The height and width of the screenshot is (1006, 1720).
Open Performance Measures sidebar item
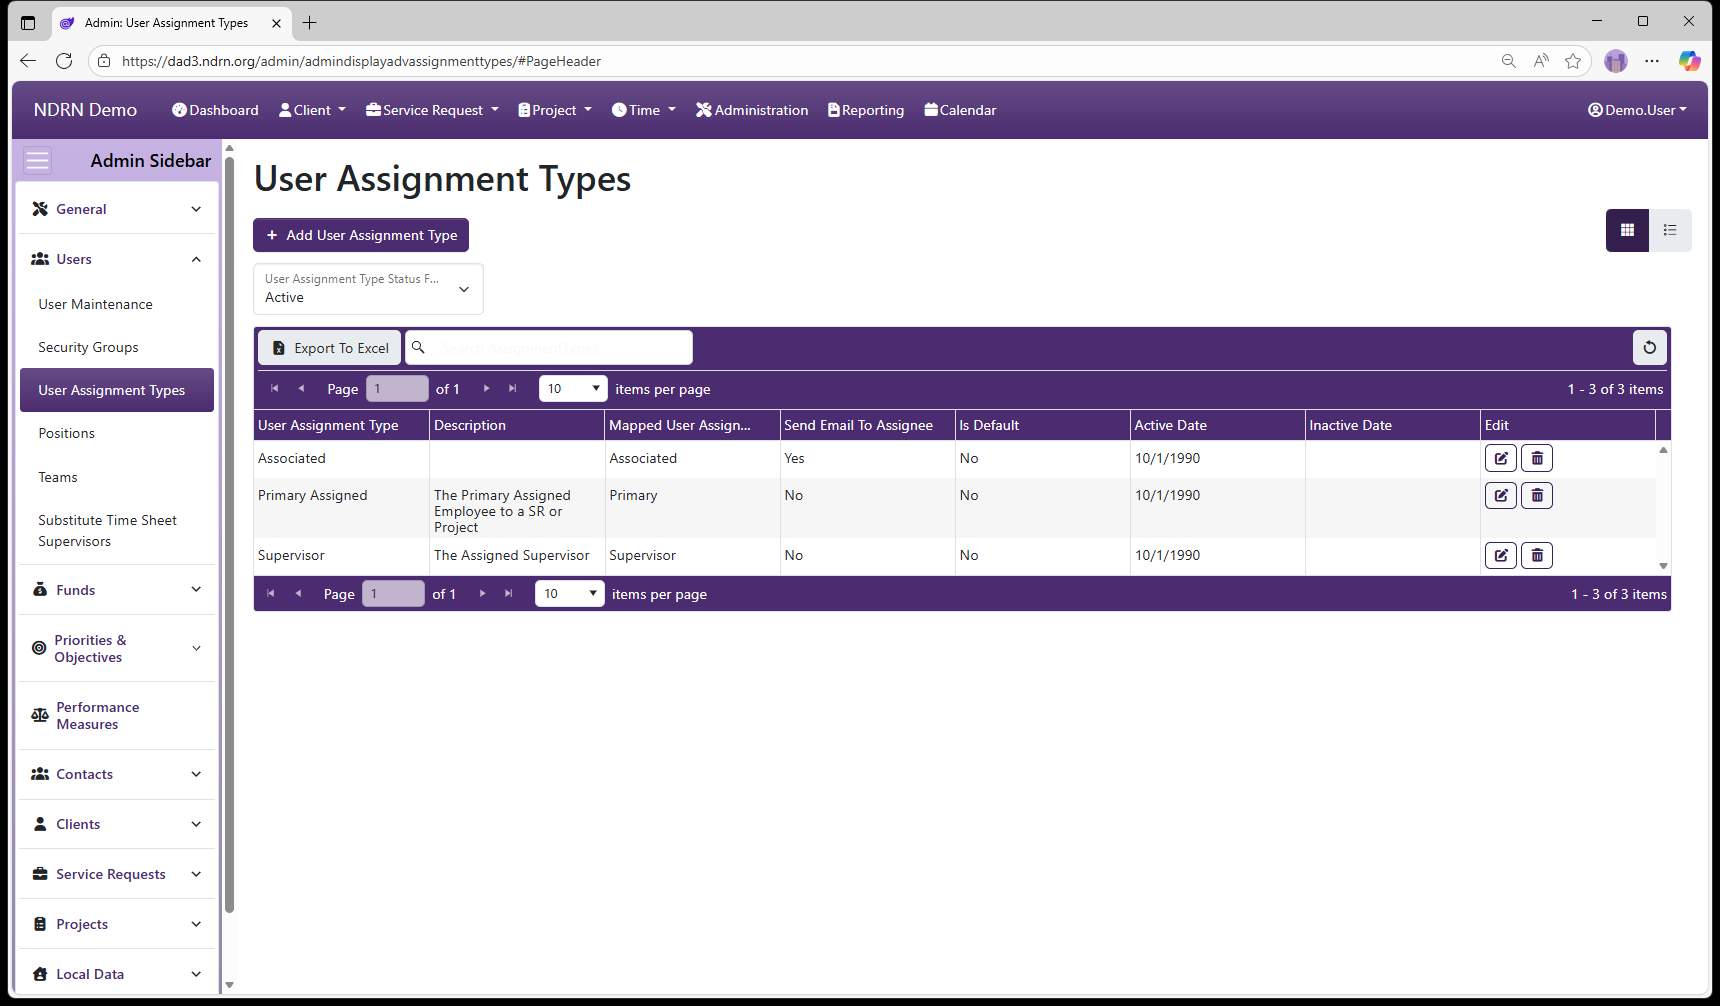[116, 715]
